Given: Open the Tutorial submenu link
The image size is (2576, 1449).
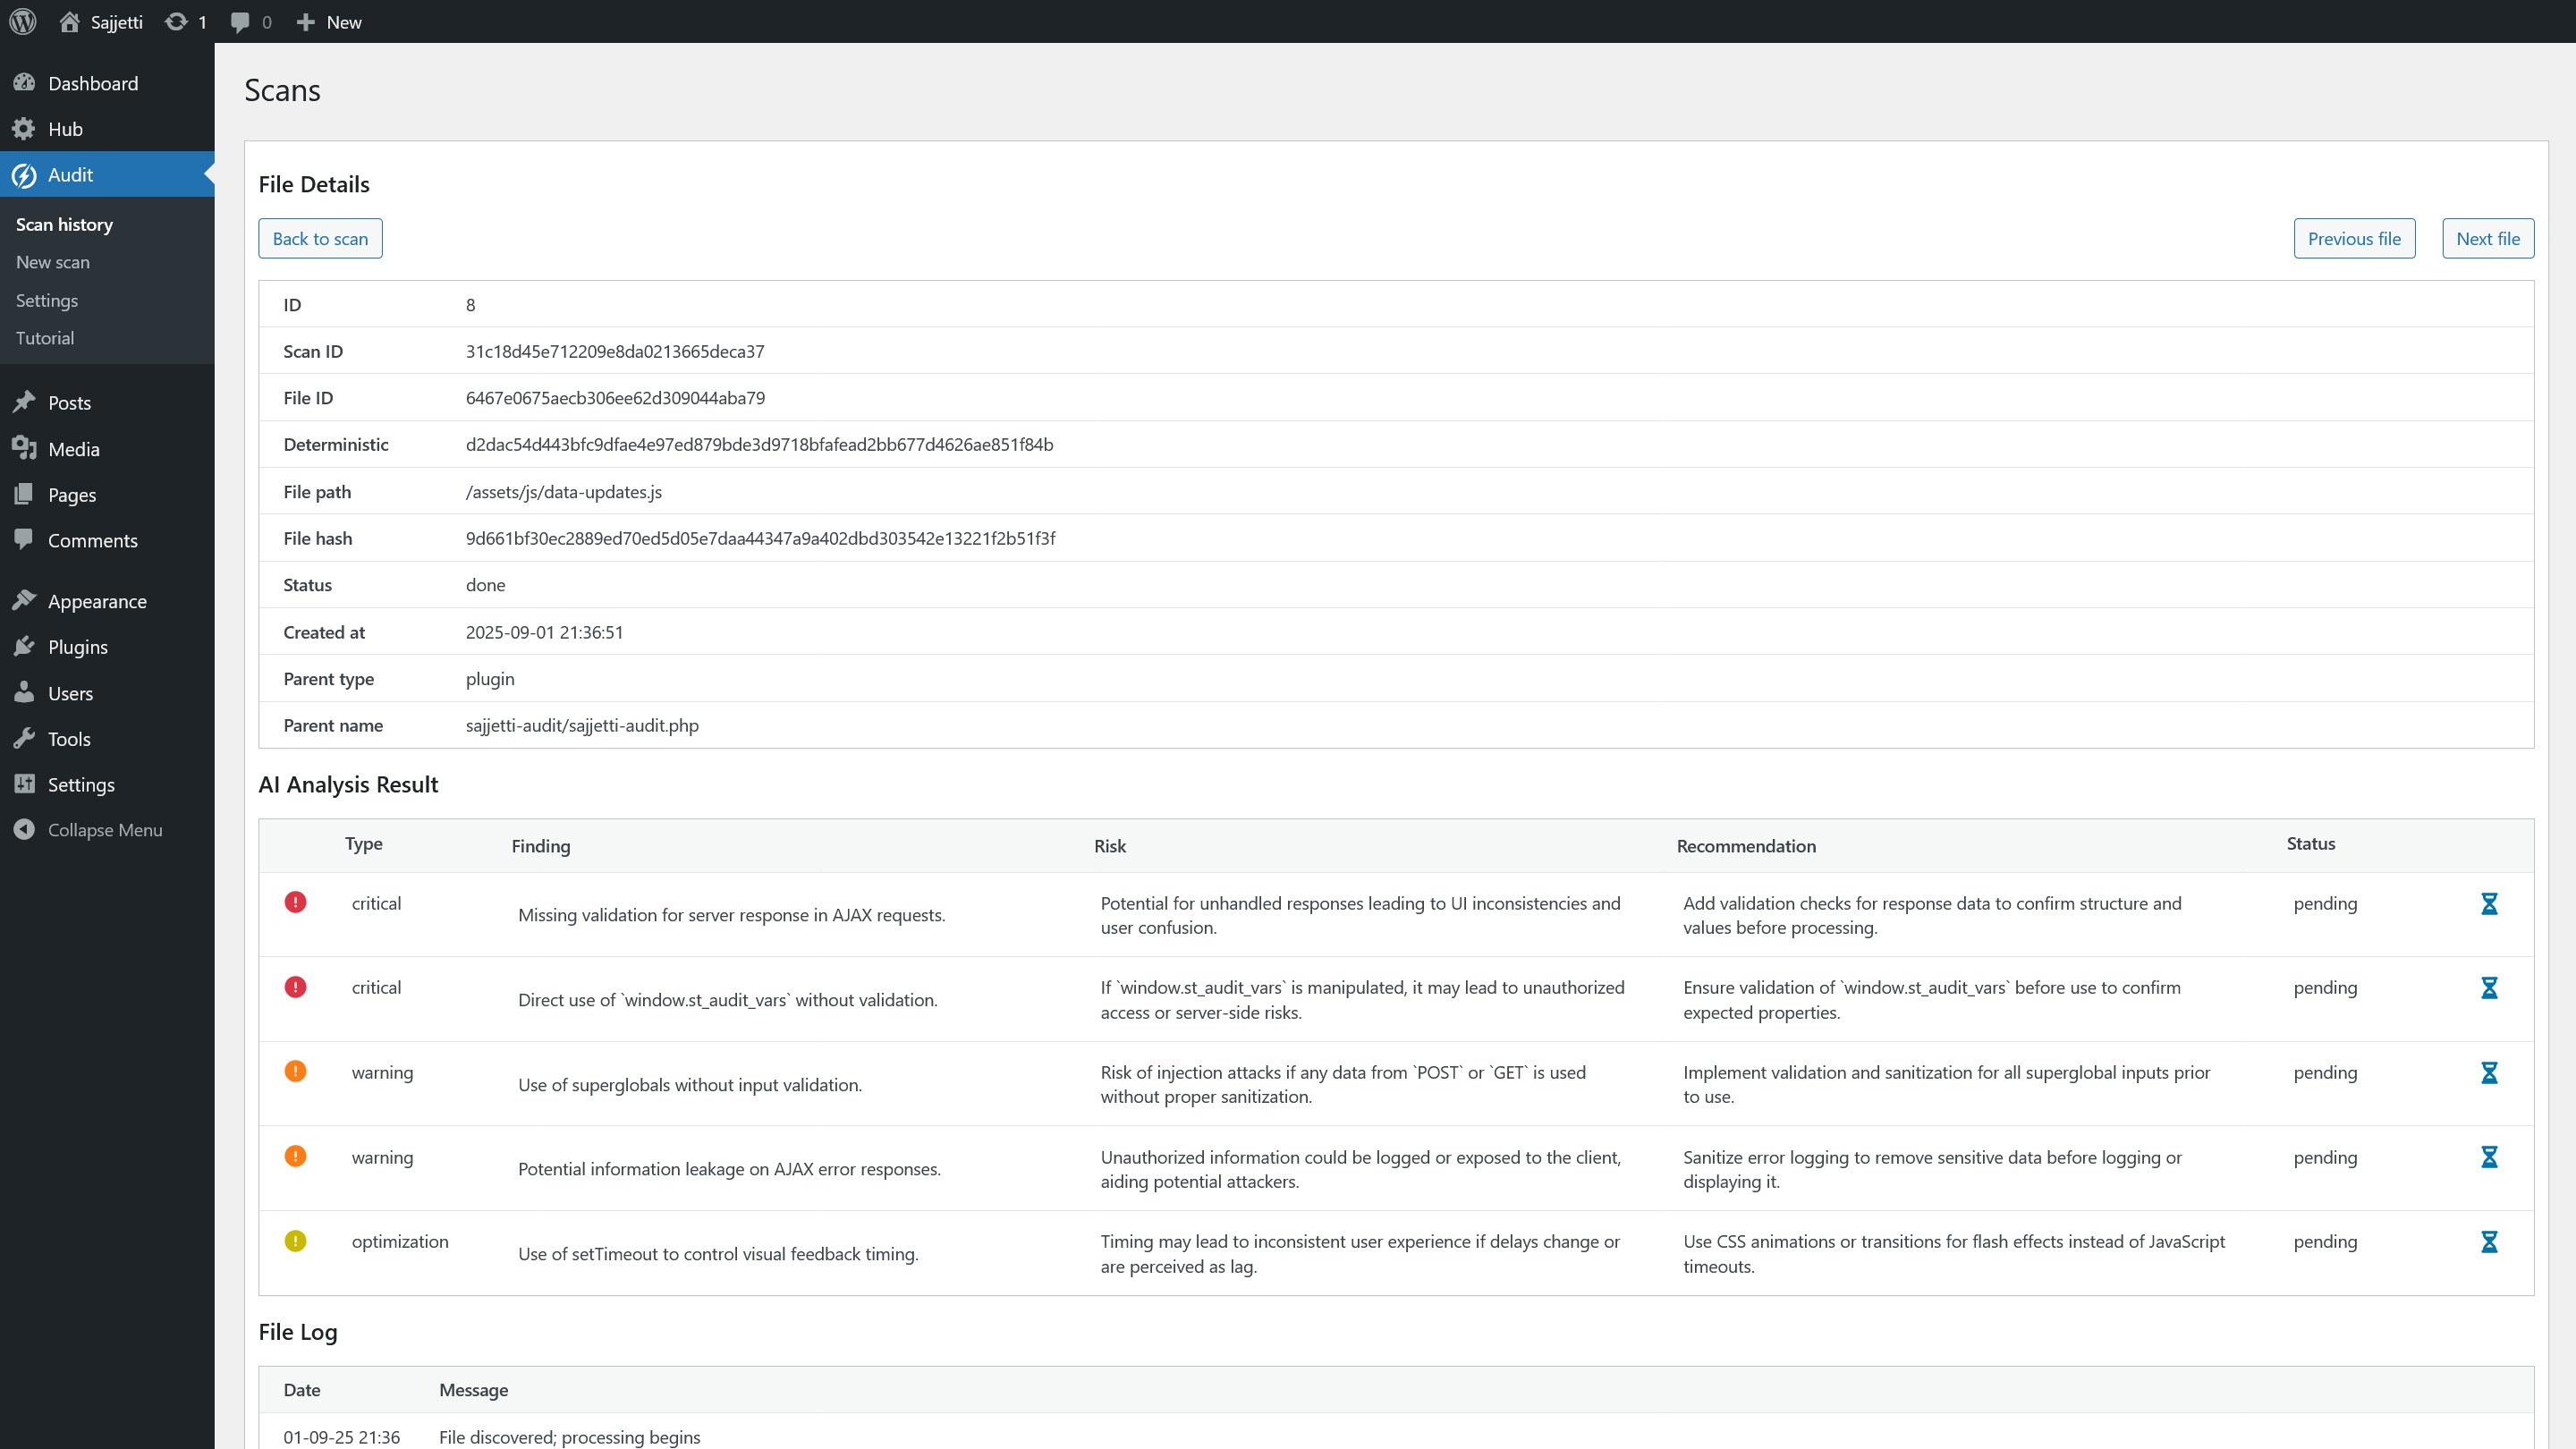Looking at the screenshot, I should coord(45,338).
